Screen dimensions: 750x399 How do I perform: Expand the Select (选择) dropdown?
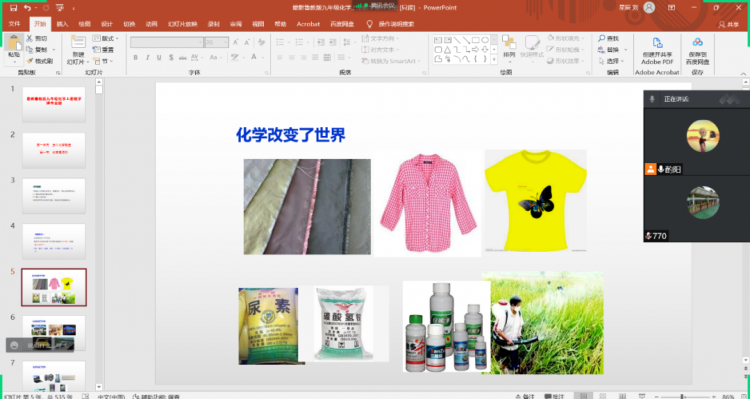610,61
